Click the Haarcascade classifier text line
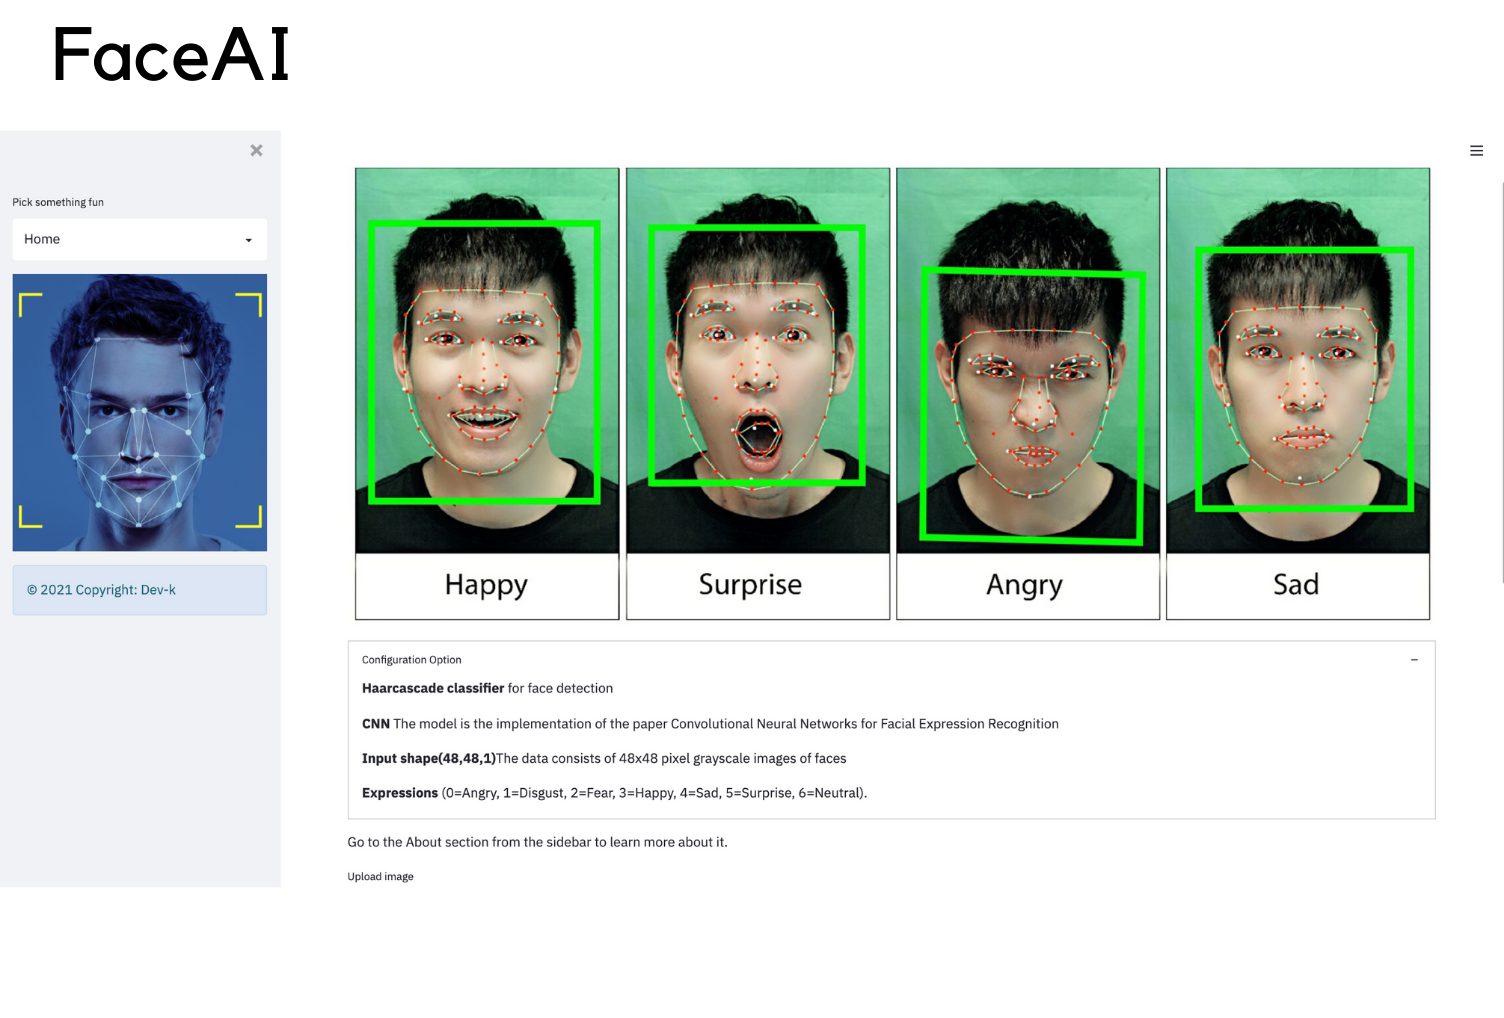Screen dimensions: 1504x1018 487,688
